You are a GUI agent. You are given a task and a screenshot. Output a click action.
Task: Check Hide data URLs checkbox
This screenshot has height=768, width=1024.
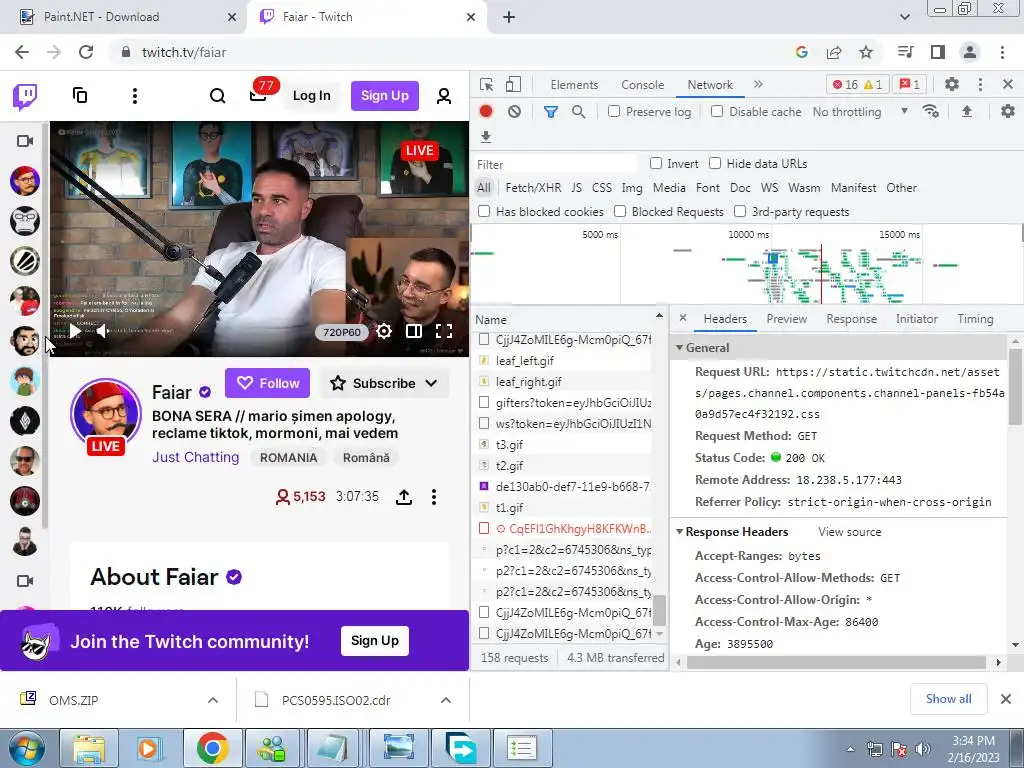point(715,163)
